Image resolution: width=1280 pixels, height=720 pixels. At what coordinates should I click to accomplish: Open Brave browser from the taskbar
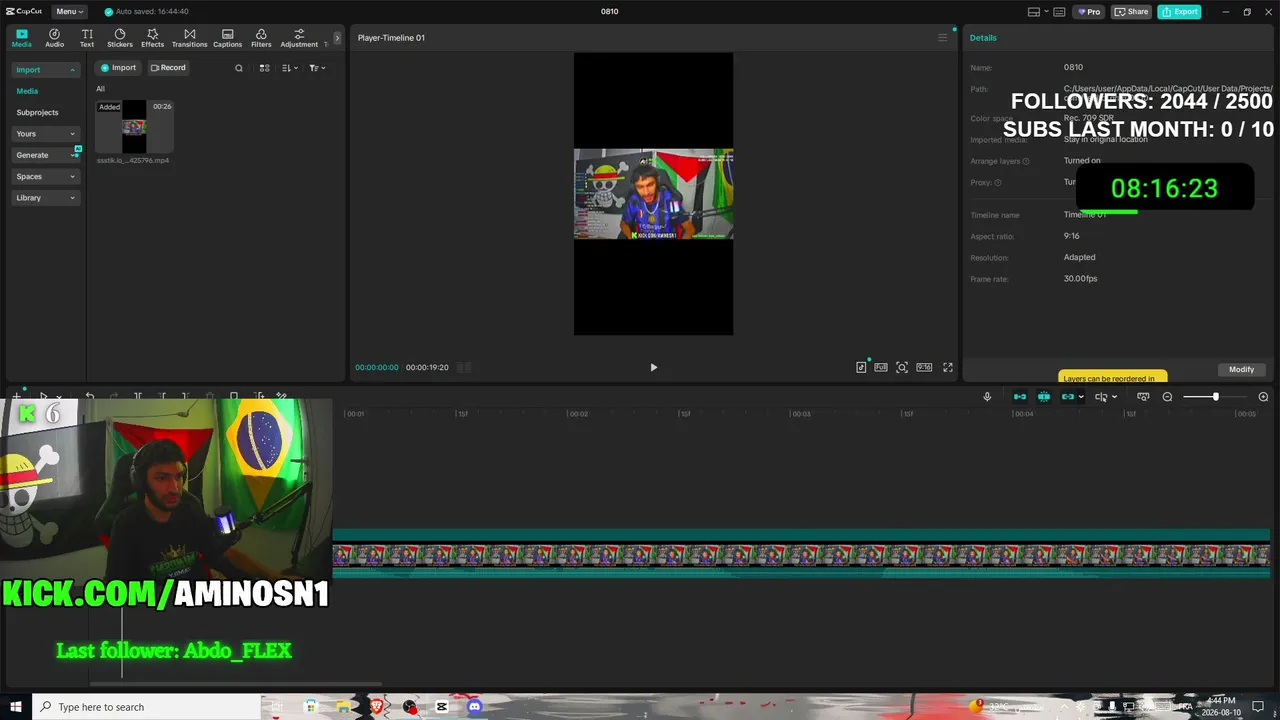point(377,707)
